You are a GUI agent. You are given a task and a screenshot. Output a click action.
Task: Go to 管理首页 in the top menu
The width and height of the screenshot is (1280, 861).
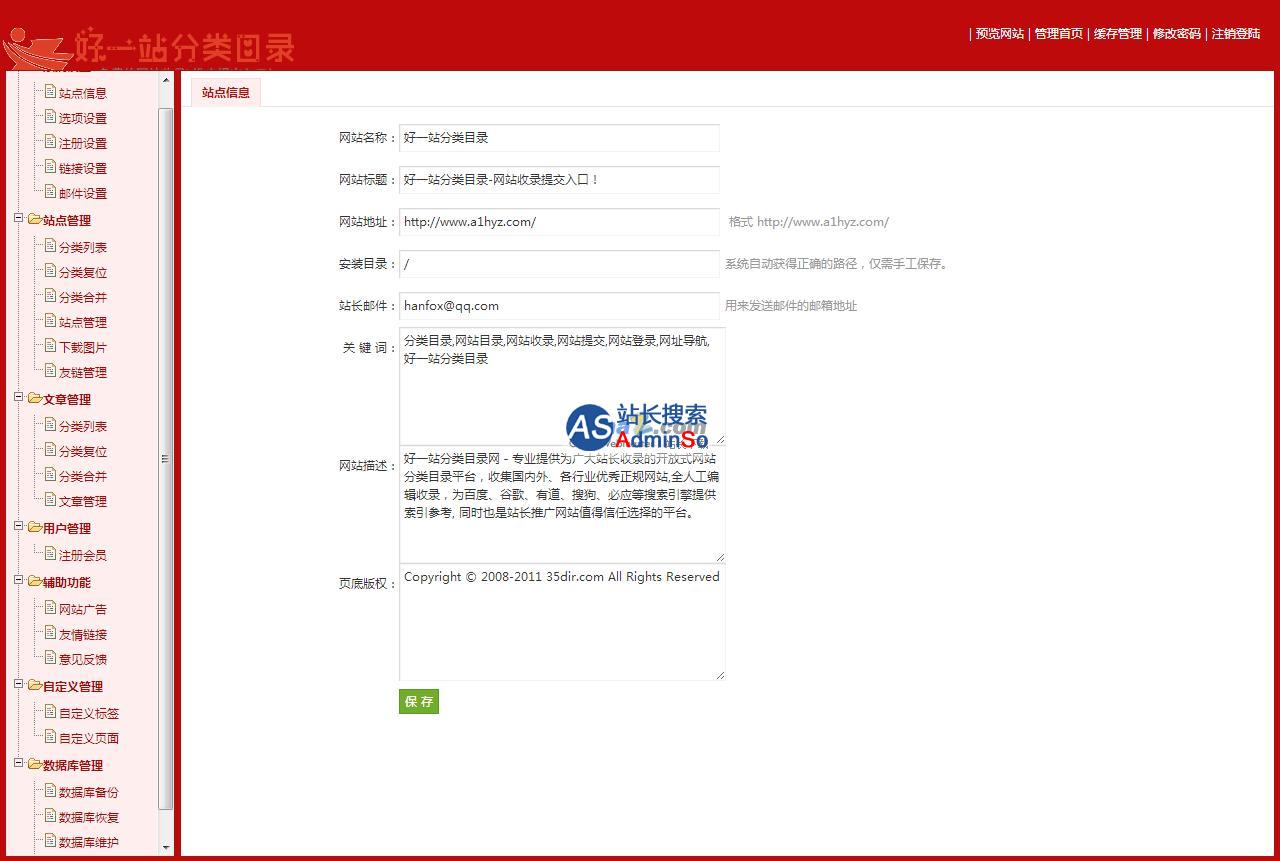pyautogui.click(x=1059, y=33)
